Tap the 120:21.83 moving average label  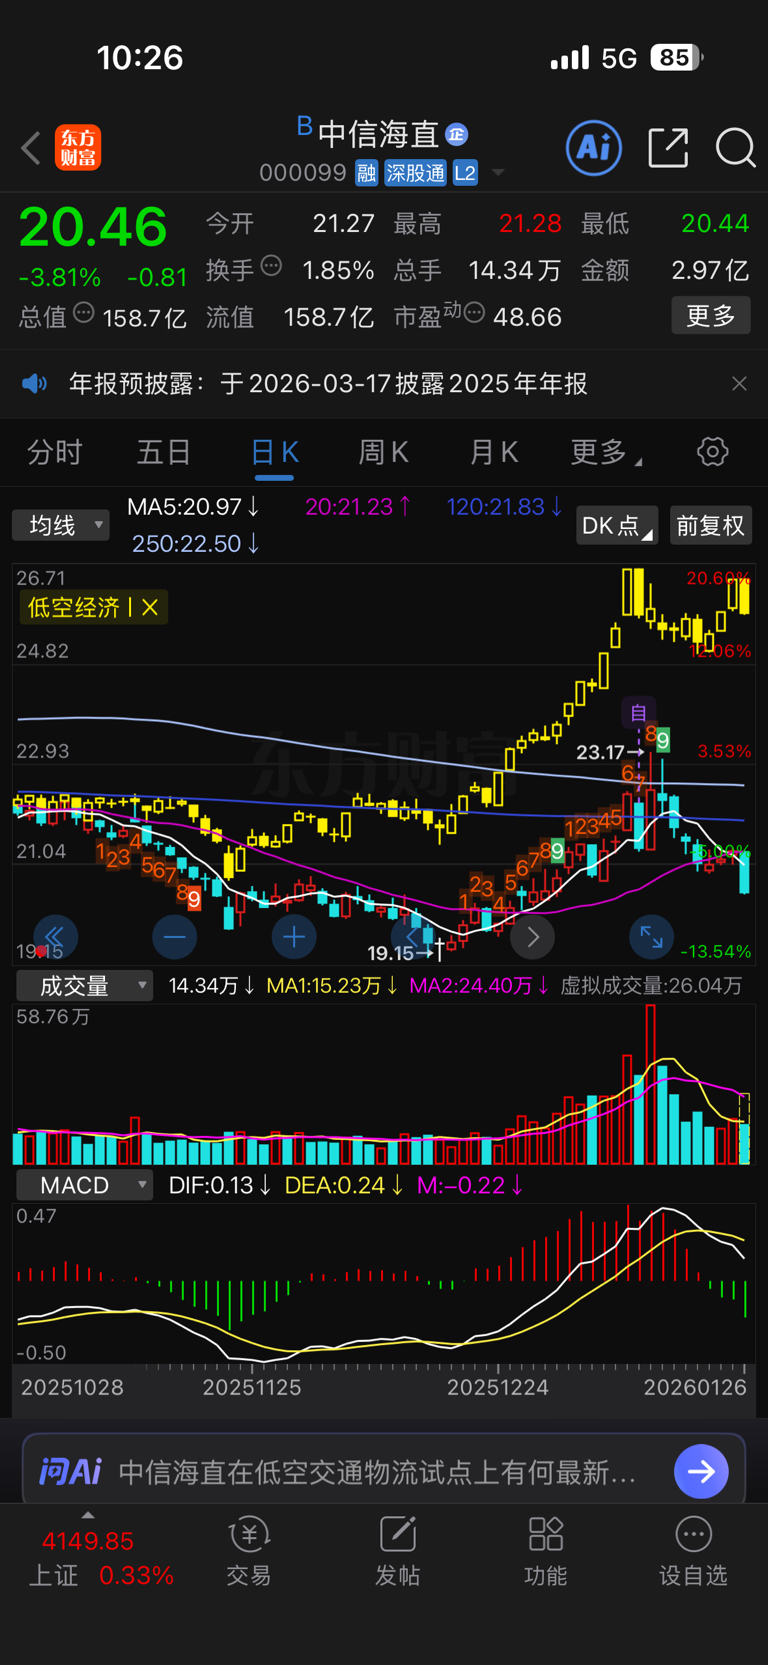[x=505, y=507]
